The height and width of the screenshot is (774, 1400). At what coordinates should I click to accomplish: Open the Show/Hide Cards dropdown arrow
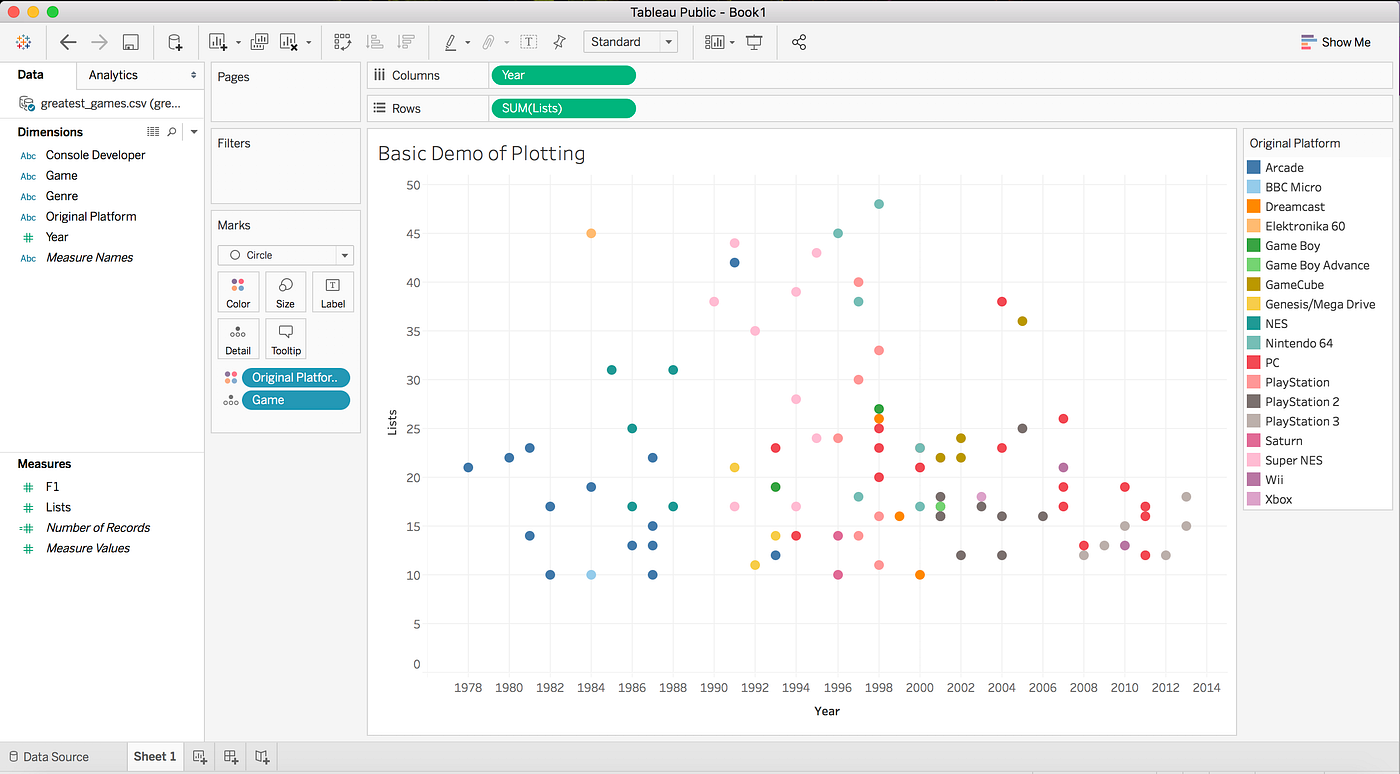733,43
